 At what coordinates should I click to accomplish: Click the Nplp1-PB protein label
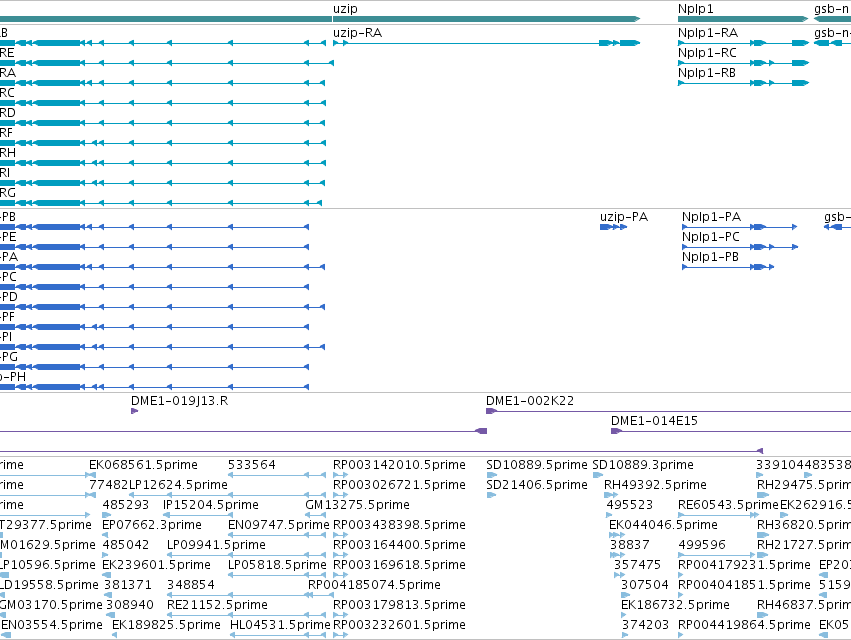710,257
